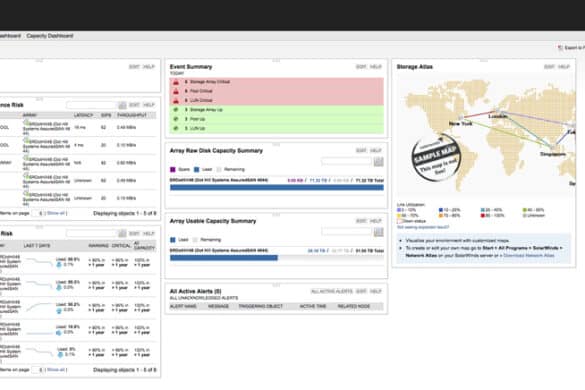The image size is (585, 390).
Task: Click the 'Storage Array Up' event text
Action: (206, 110)
